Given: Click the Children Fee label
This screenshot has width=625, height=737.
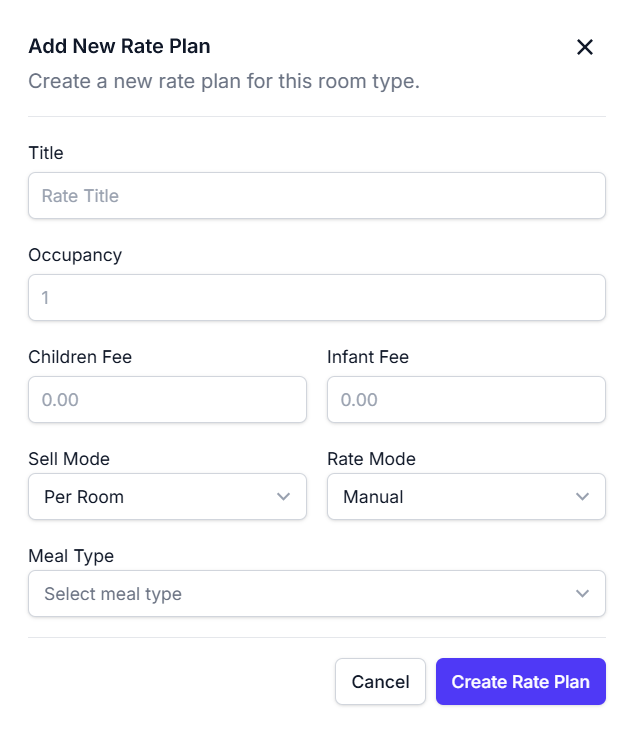Looking at the screenshot, I should pyautogui.click(x=80, y=357).
